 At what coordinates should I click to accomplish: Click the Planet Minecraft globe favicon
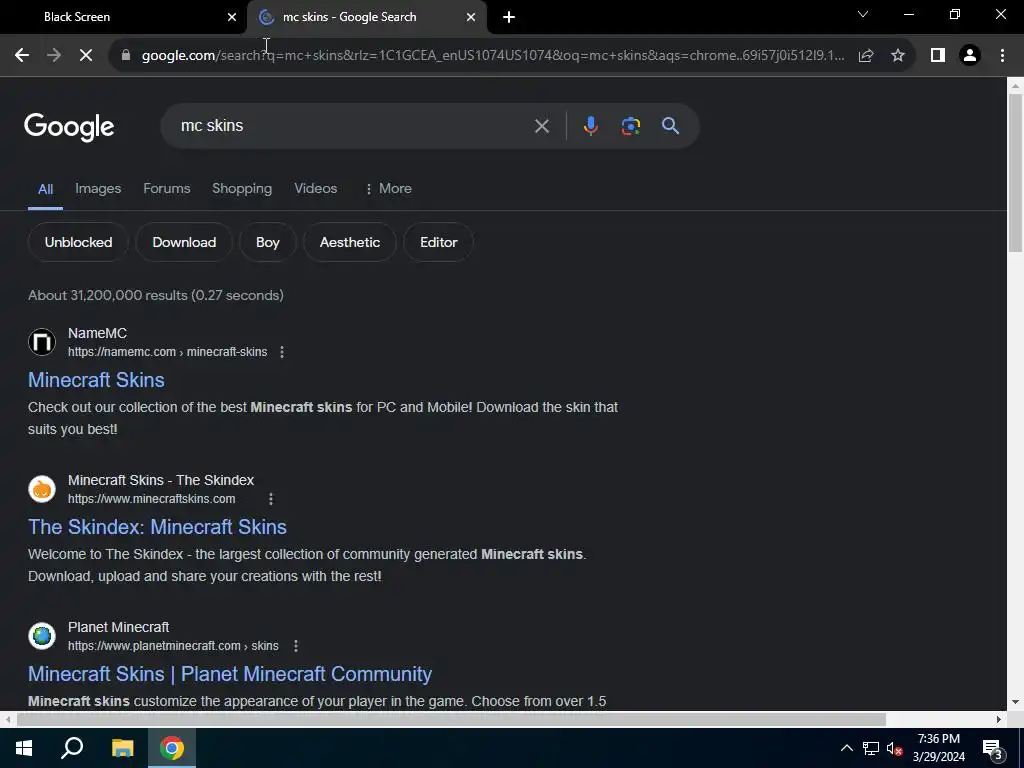click(x=42, y=635)
